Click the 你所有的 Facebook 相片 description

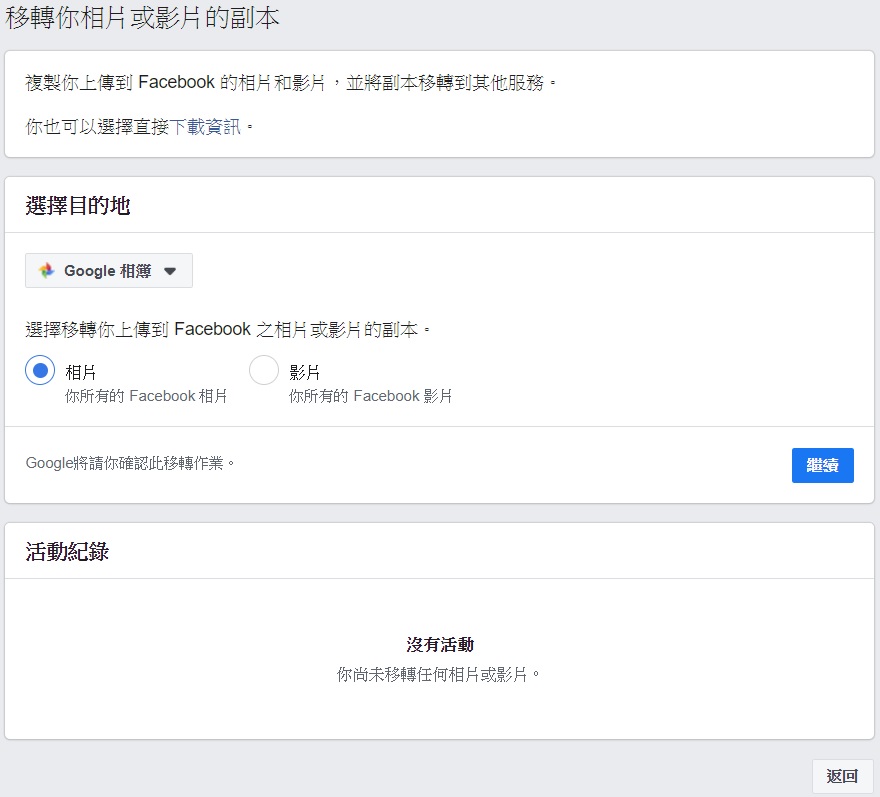pyautogui.click(x=146, y=396)
